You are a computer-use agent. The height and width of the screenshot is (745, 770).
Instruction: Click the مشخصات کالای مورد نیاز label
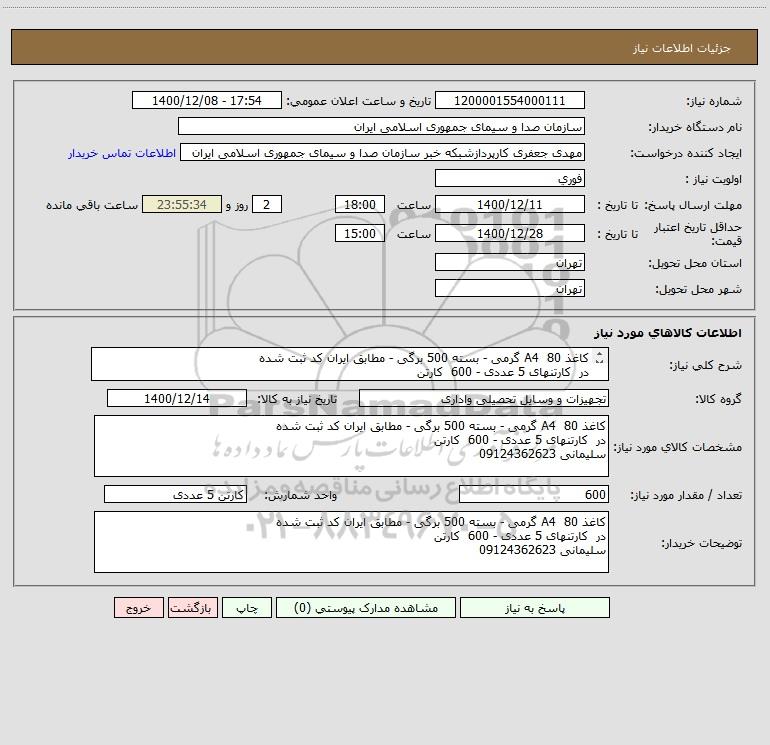pyautogui.click(x=678, y=447)
